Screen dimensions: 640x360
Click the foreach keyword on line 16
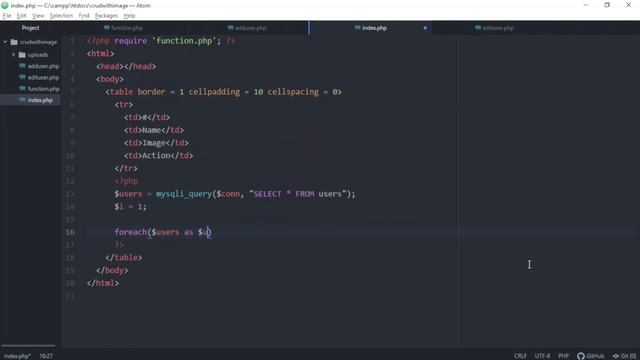click(x=131, y=232)
